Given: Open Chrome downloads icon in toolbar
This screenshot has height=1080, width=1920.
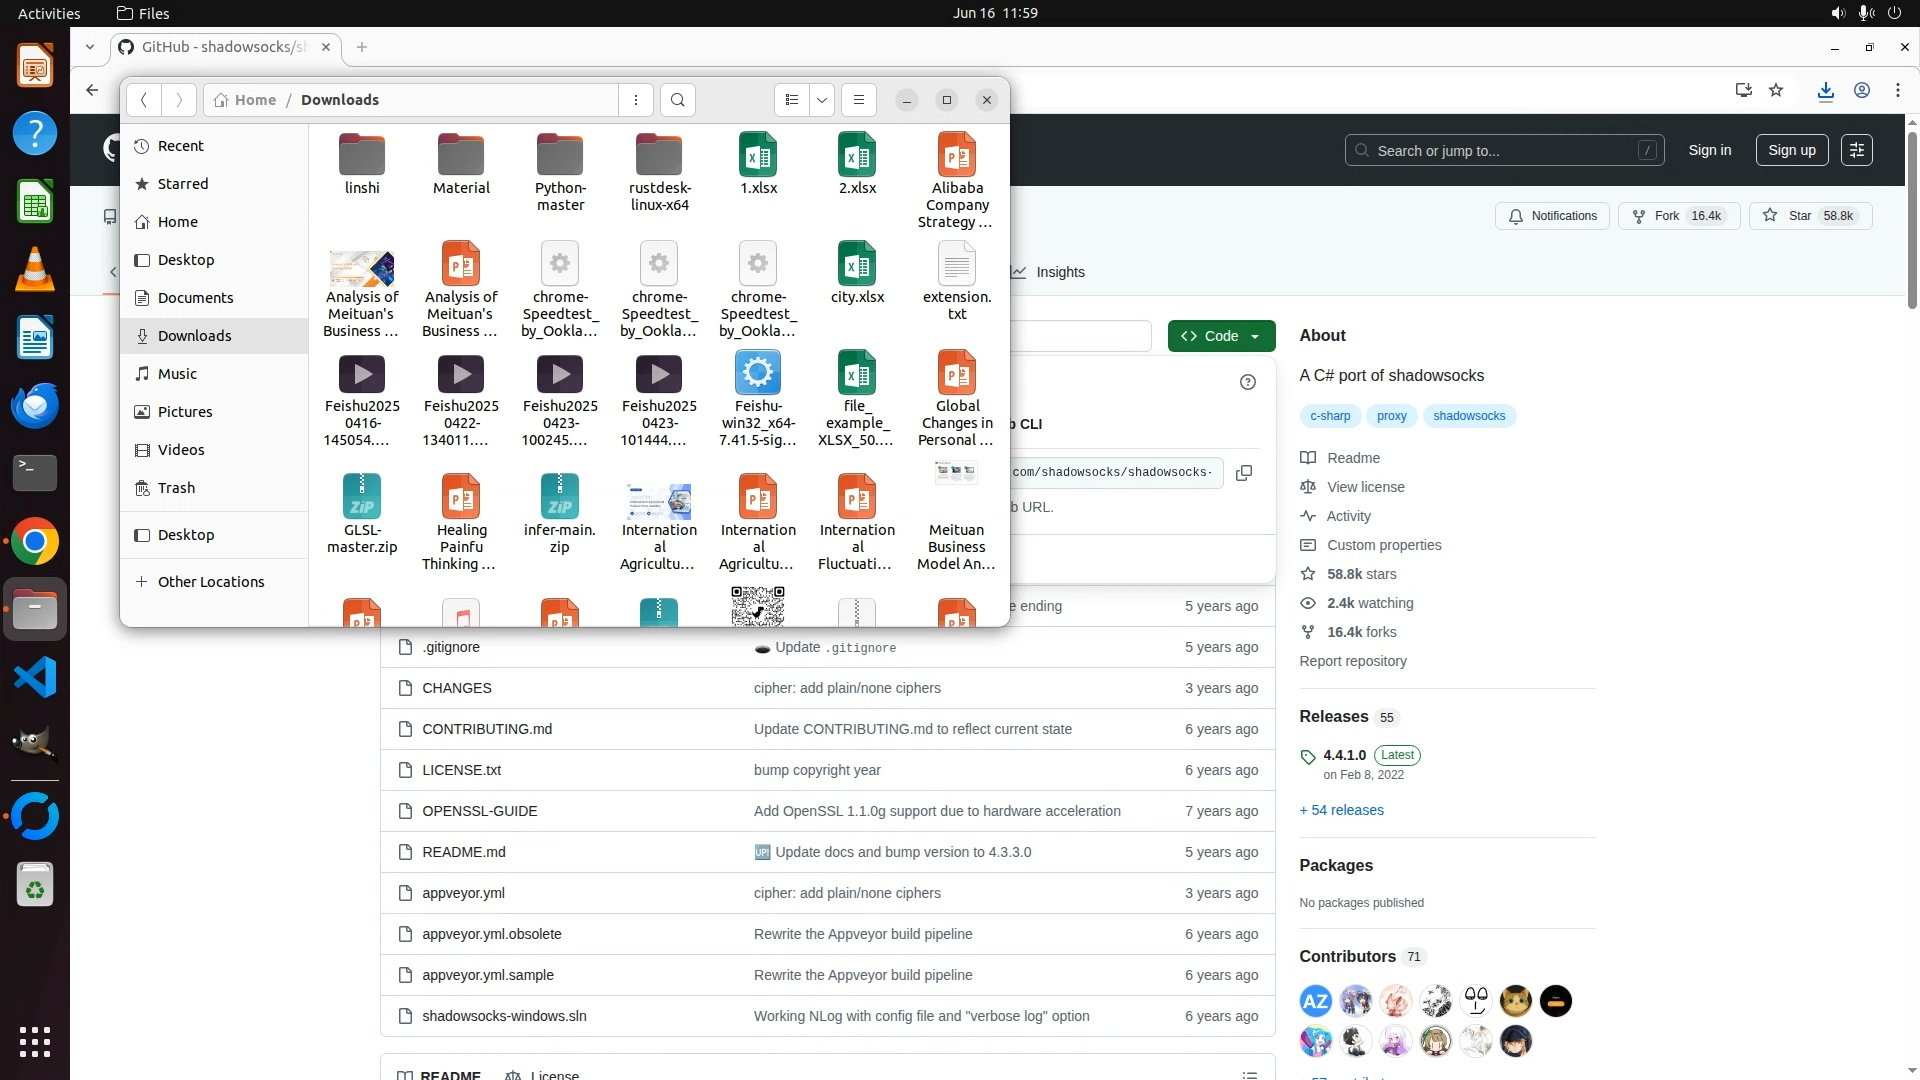Looking at the screenshot, I should (x=1826, y=91).
